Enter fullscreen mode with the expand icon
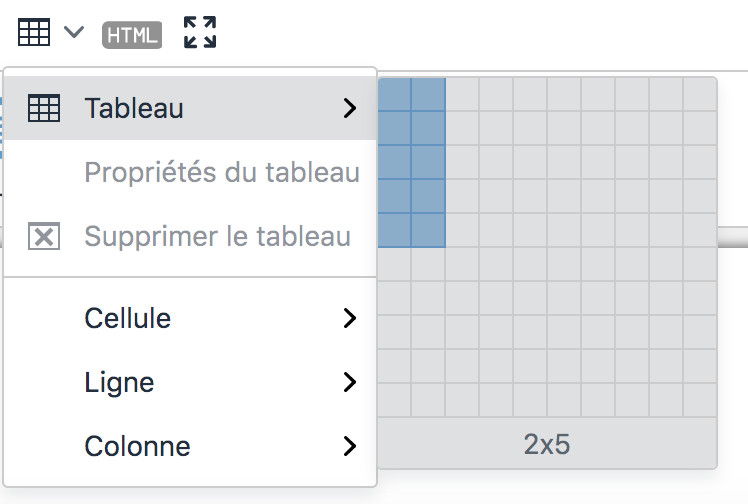The image size is (748, 504). click(200, 32)
